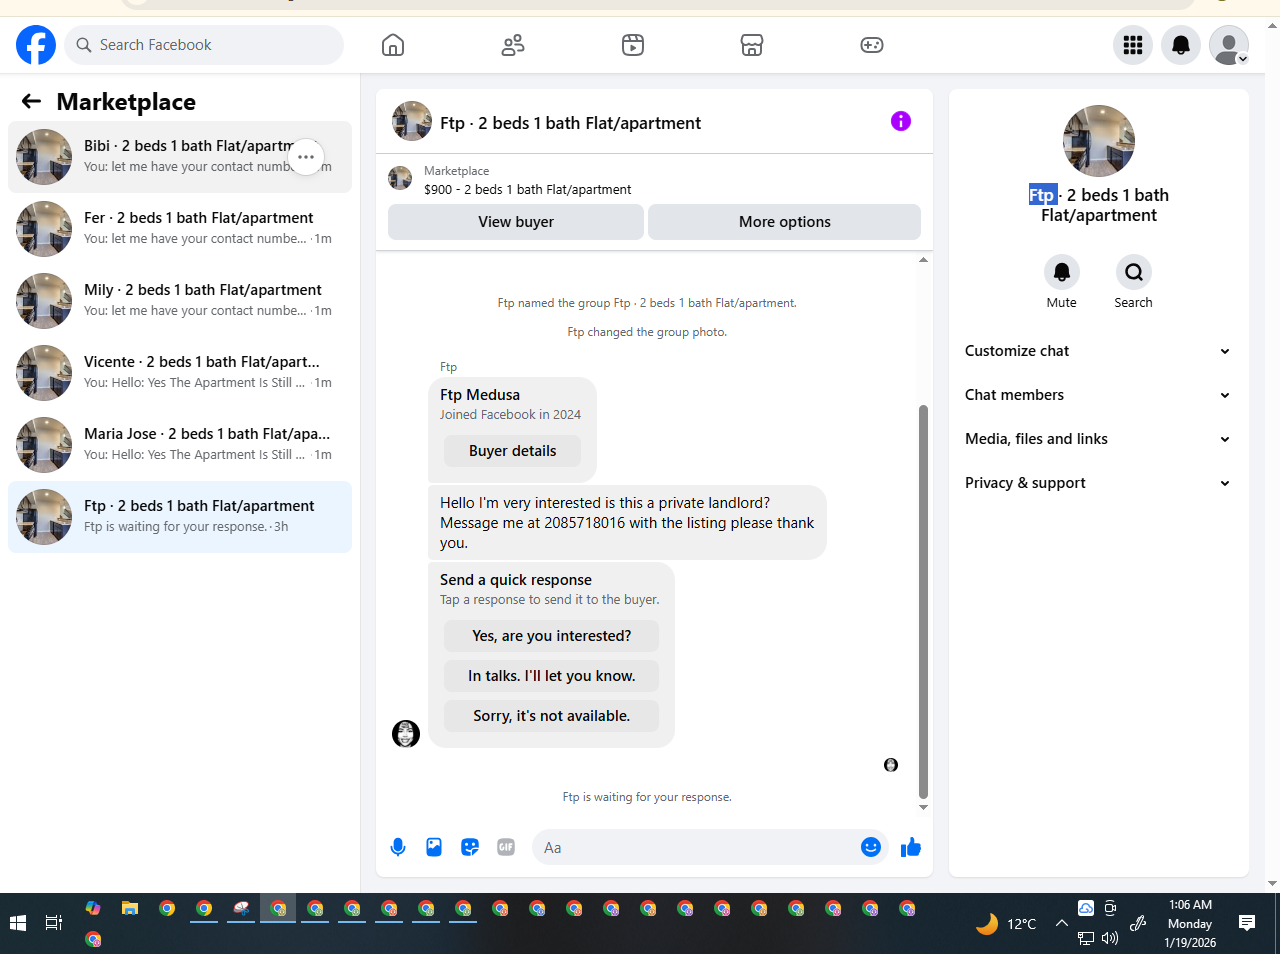Click 'Ftp named the group' system message

(x=647, y=303)
